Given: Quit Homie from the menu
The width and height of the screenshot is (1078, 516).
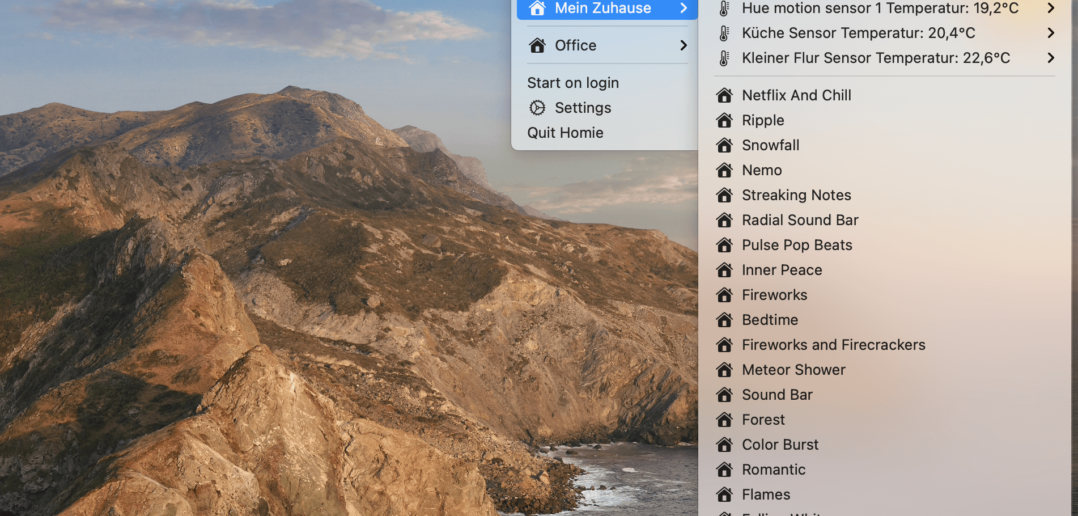Looking at the screenshot, I should (x=565, y=133).
